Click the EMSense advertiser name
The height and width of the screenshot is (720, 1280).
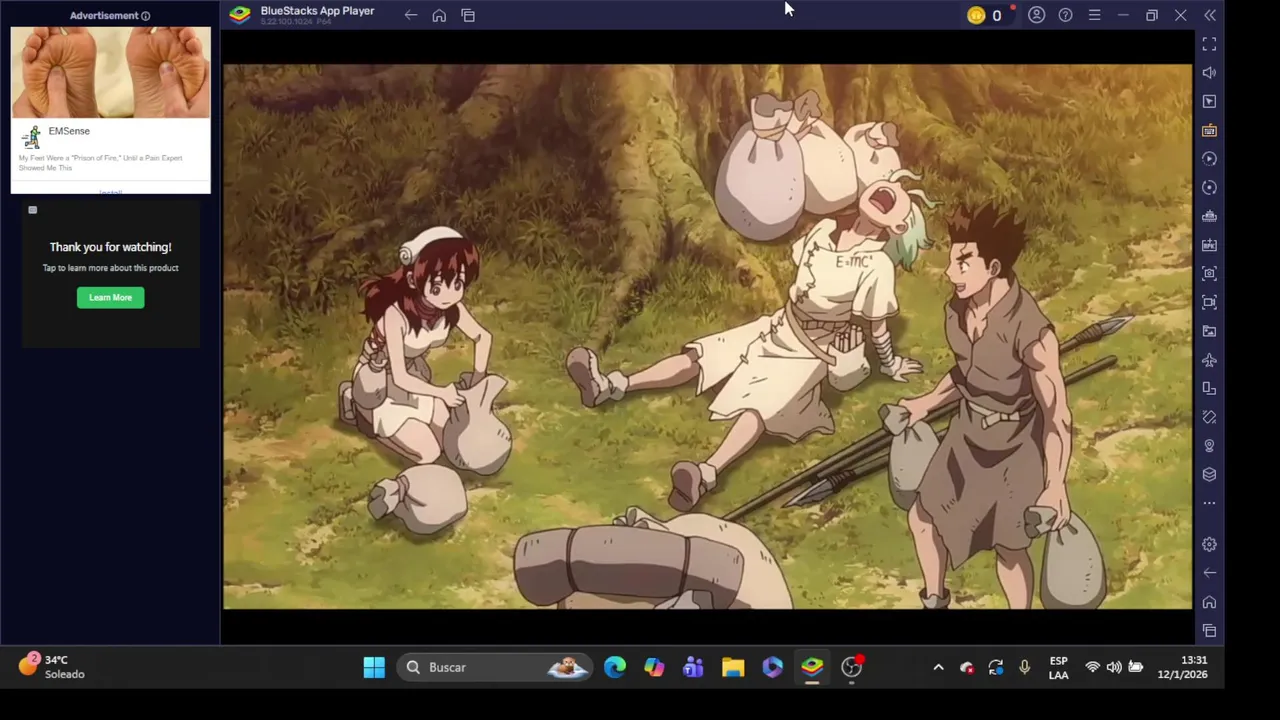pos(69,131)
